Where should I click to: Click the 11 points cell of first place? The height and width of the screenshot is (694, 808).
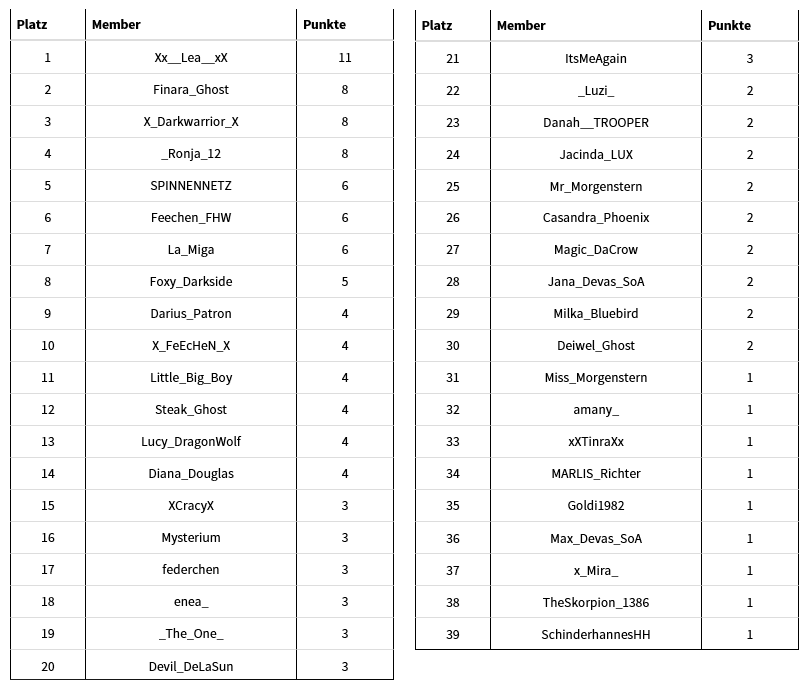345,58
